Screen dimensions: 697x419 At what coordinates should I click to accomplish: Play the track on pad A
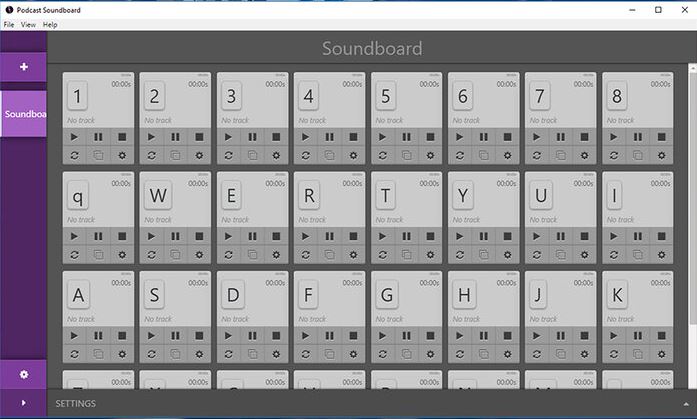tap(74, 336)
